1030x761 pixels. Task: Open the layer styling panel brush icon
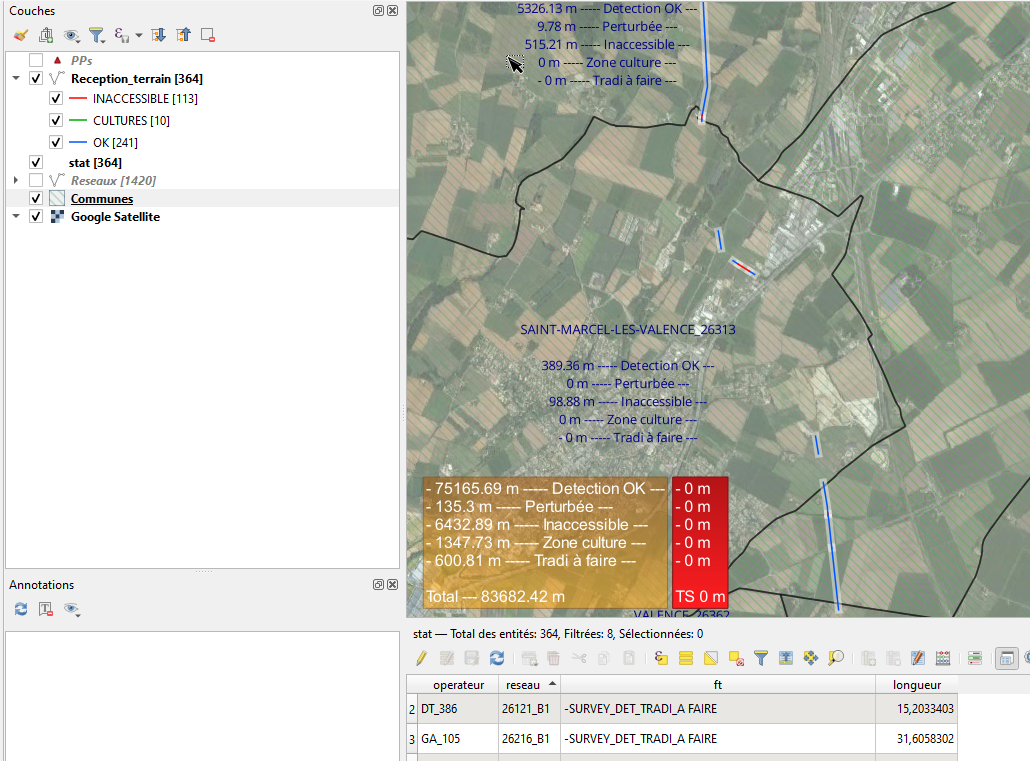20,35
